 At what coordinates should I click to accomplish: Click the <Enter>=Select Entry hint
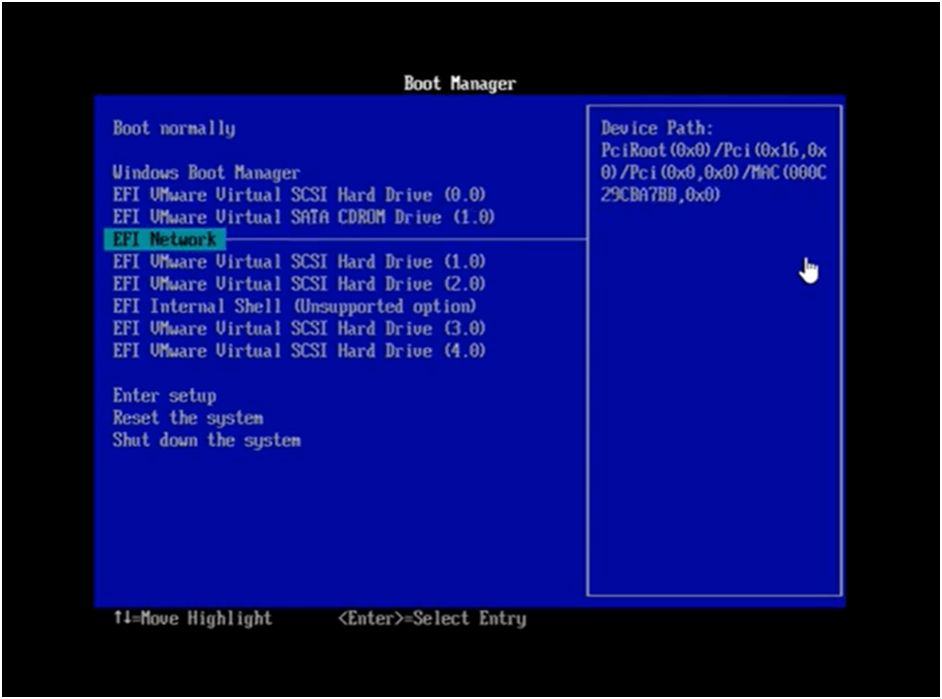[432, 619]
